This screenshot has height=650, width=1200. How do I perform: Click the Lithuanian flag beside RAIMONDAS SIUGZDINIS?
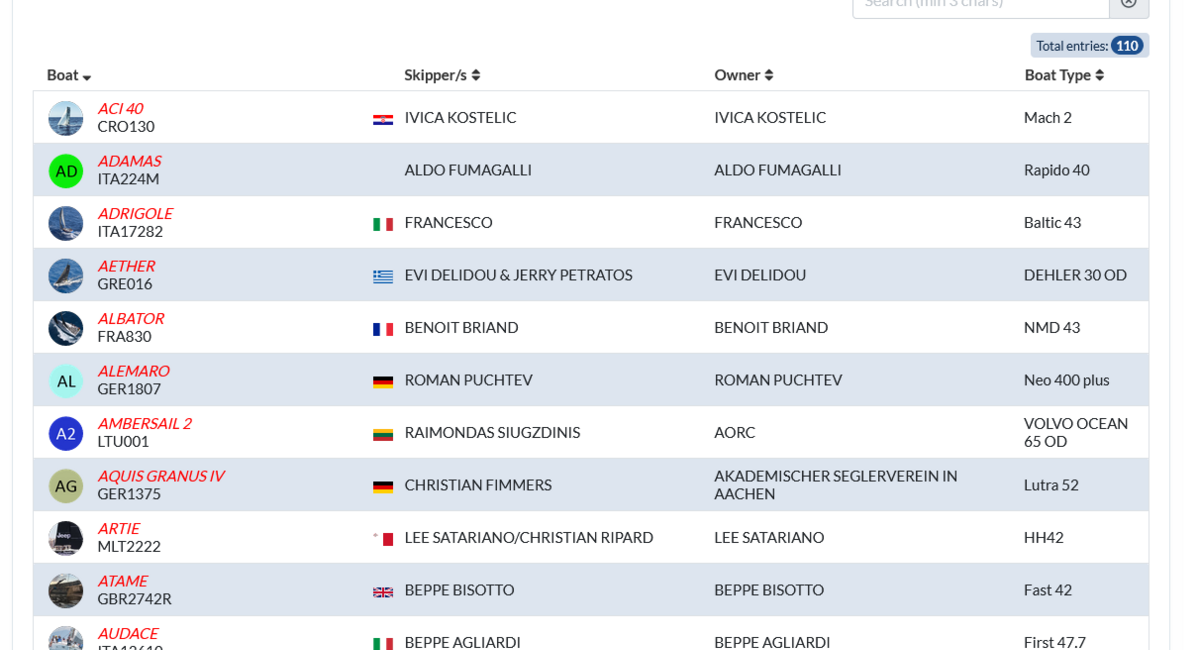point(383,434)
